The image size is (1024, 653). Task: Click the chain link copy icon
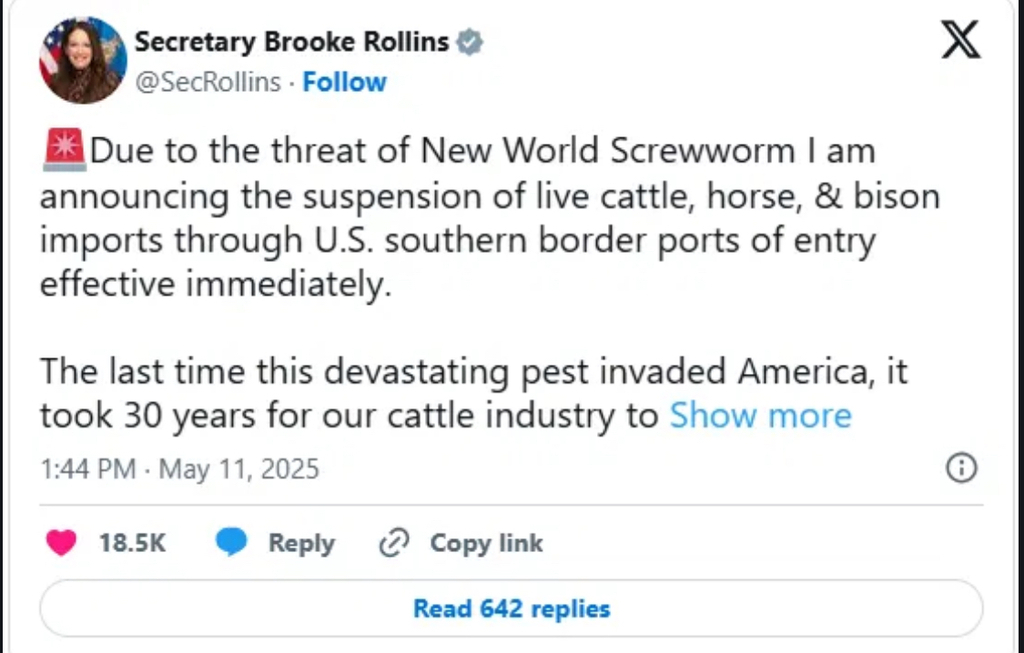click(x=395, y=543)
